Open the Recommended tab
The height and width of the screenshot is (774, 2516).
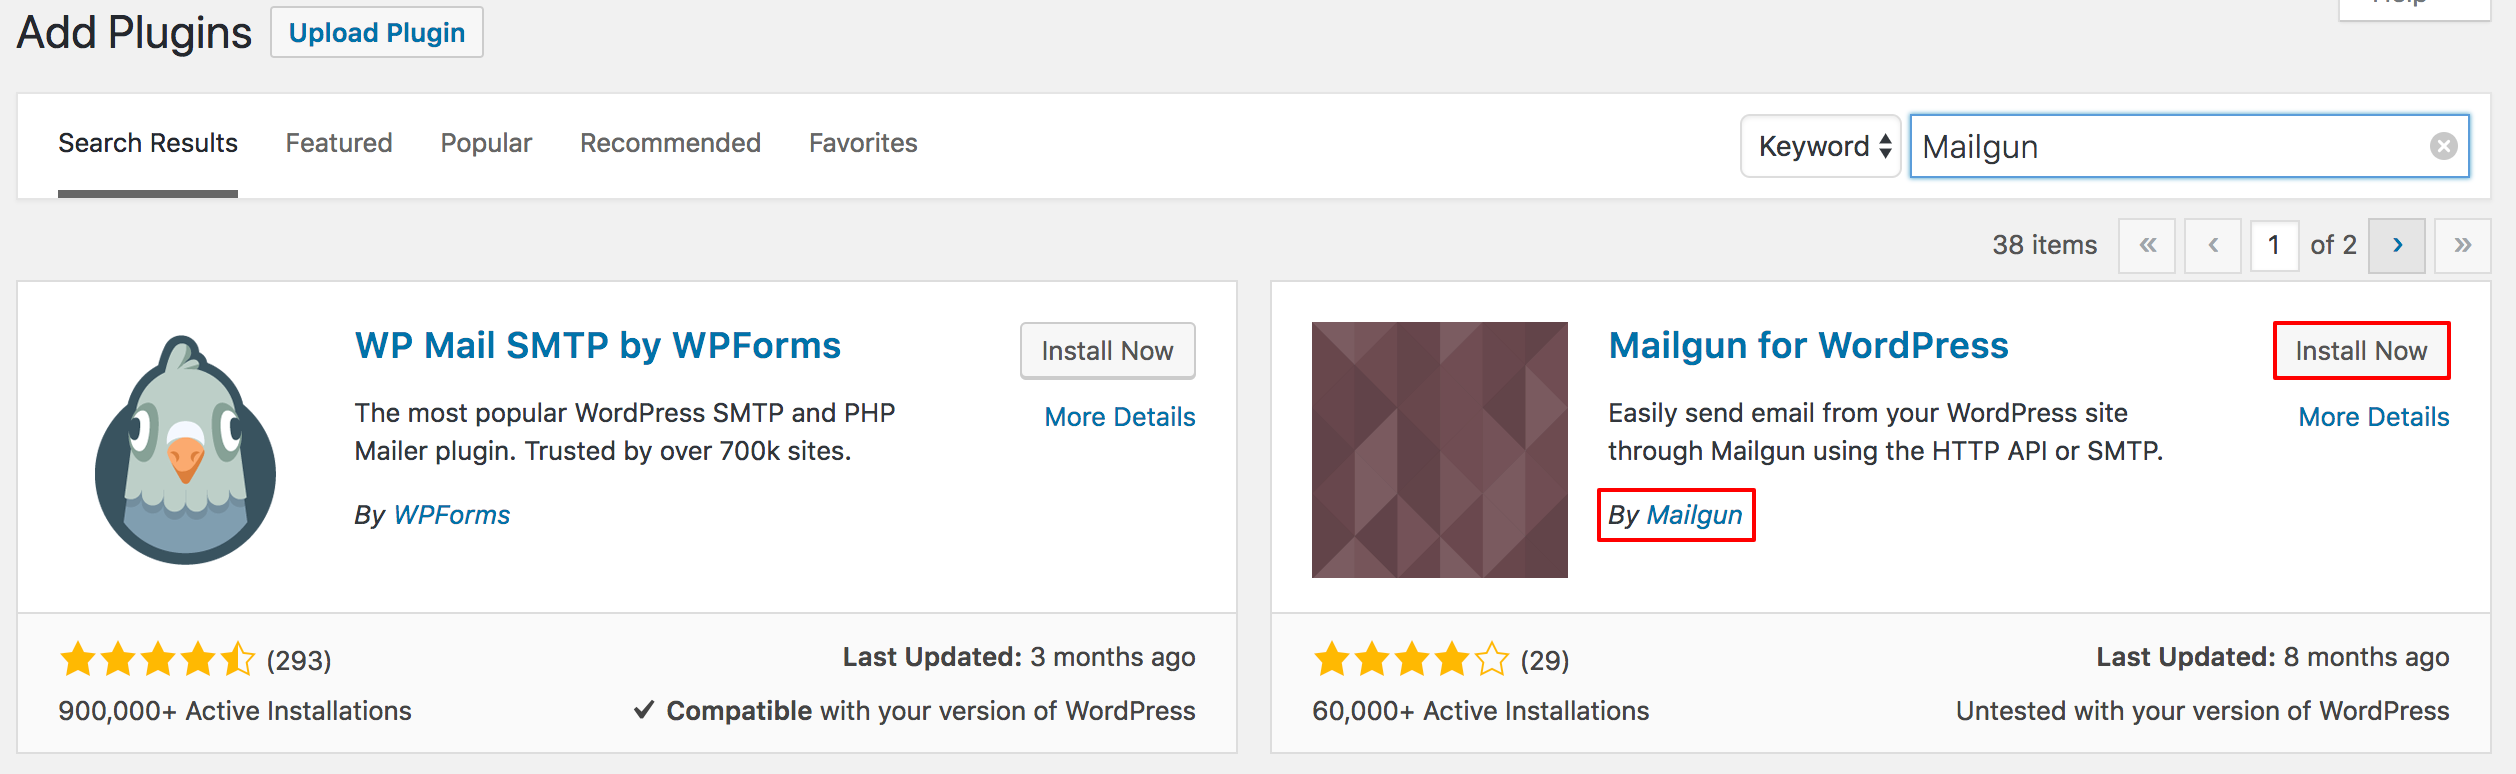pos(670,143)
